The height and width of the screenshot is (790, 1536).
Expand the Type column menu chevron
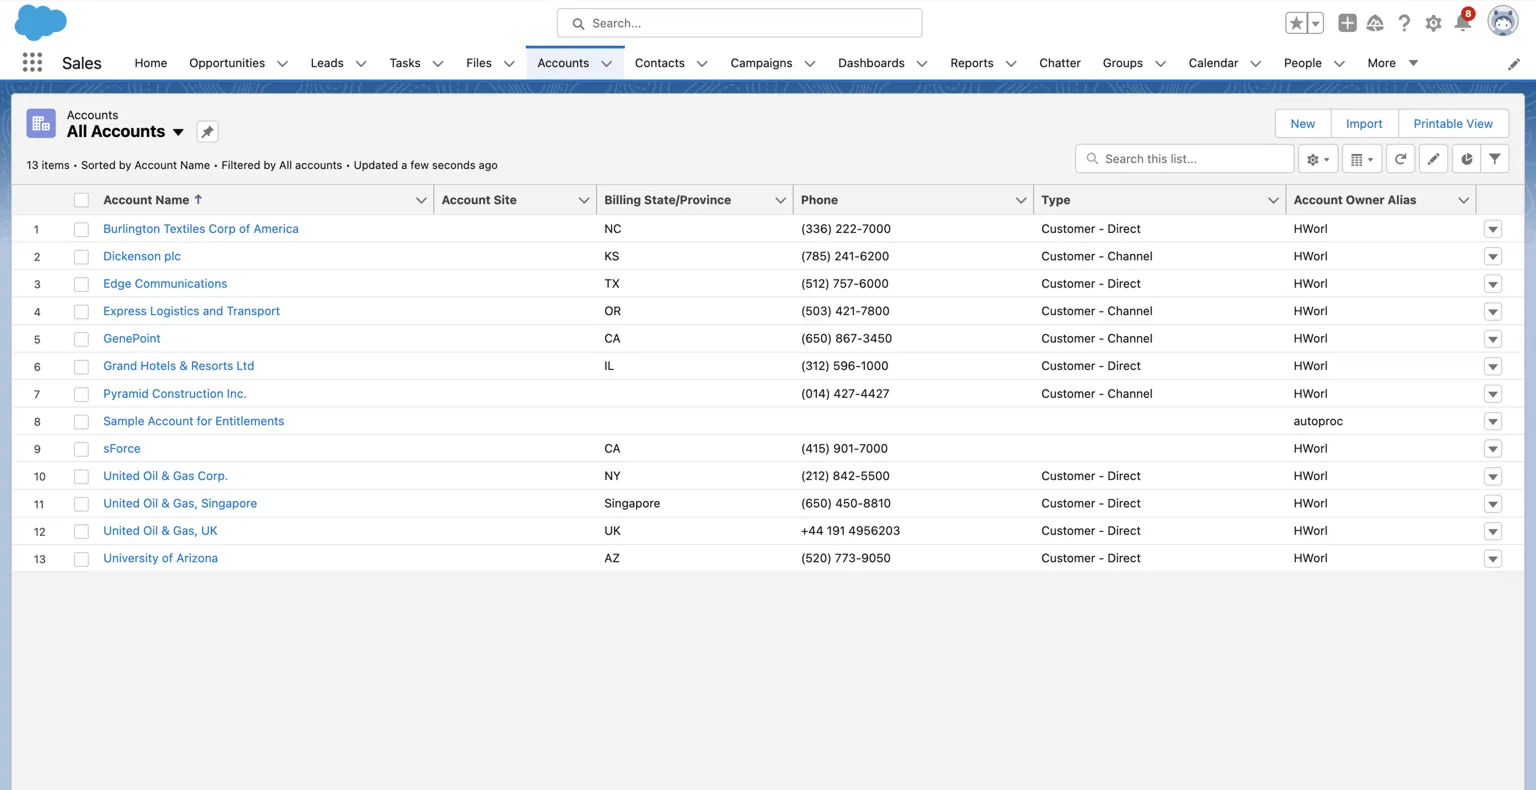click(1273, 200)
